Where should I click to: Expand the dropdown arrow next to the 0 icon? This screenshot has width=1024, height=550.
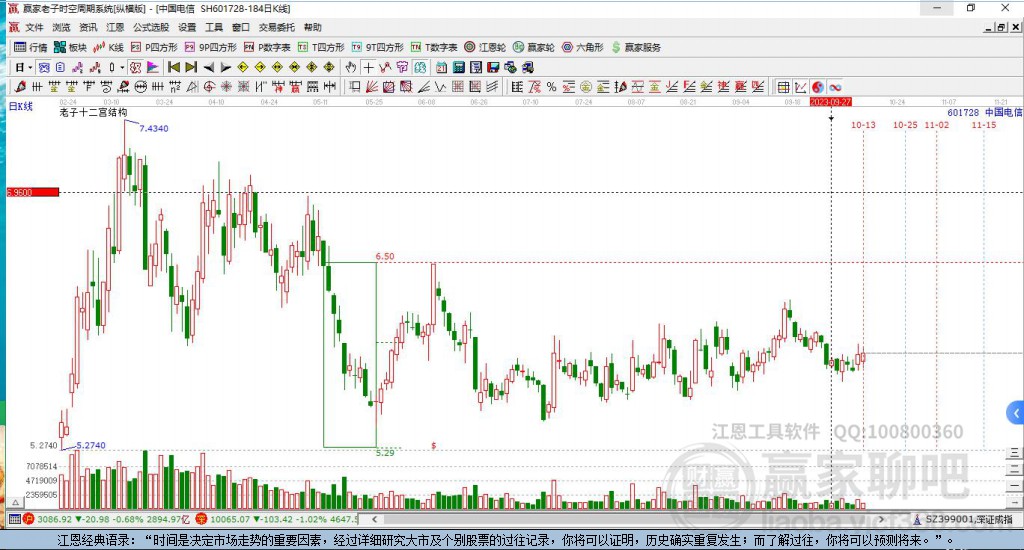pos(122,67)
